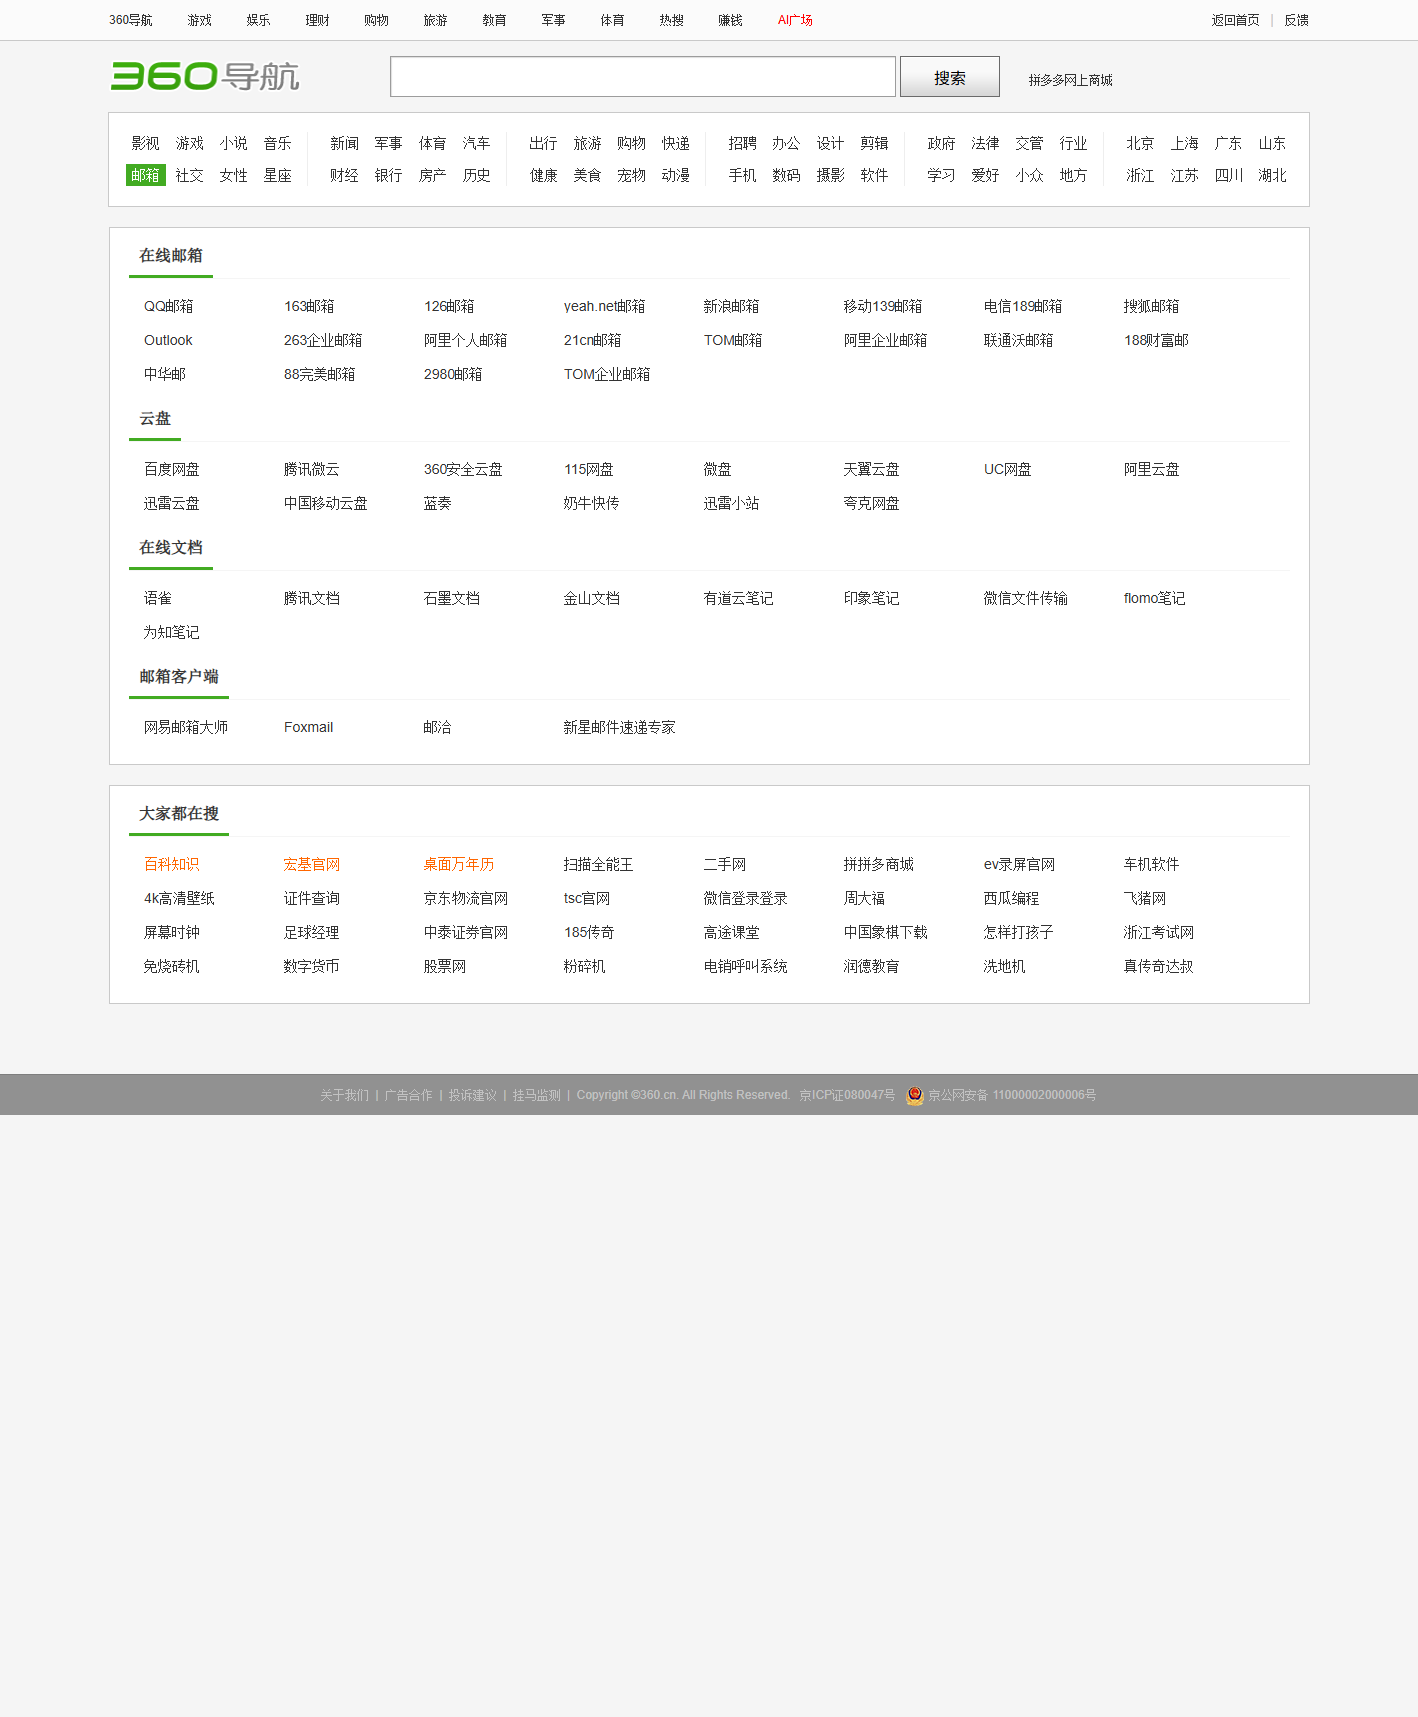
Task: Select the 北京 region category
Action: [x=1140, y=143]
